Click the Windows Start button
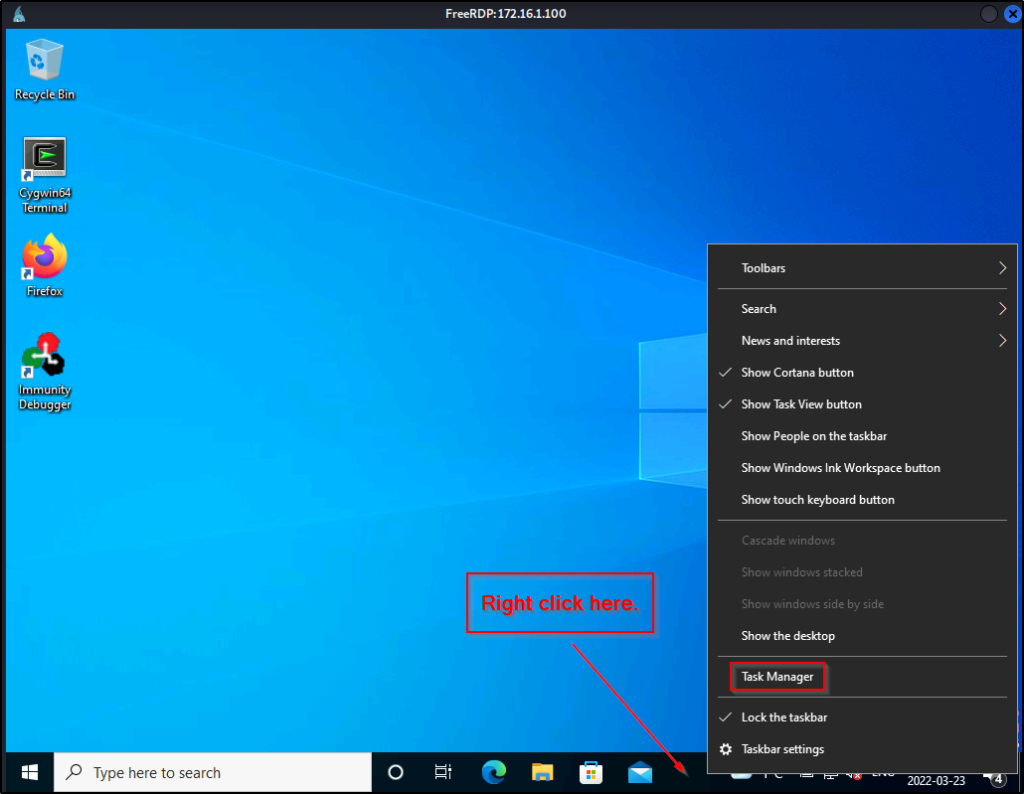 click(x=30, y=772)
